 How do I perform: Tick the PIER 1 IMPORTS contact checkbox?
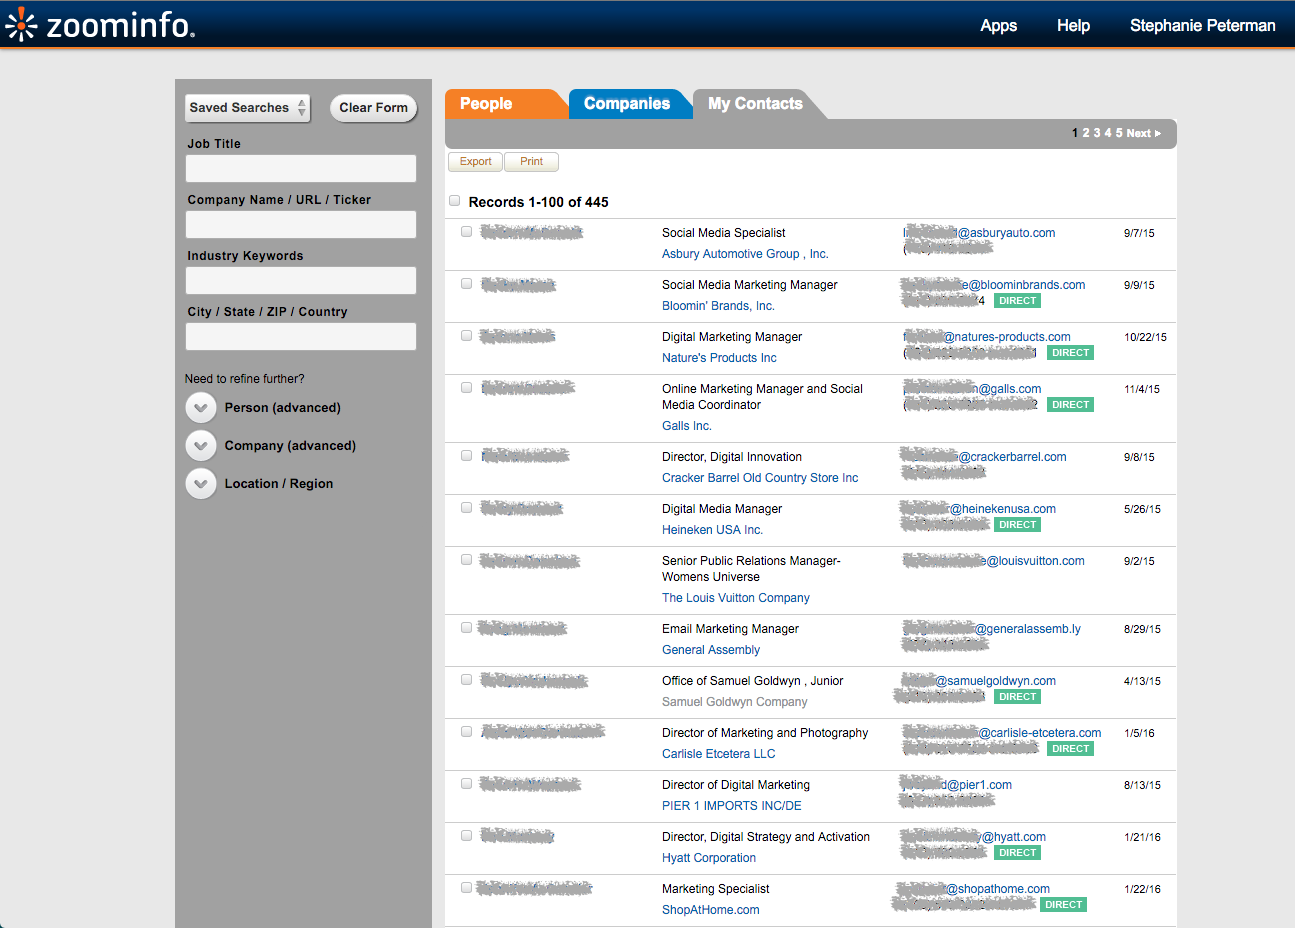(466, 784)
